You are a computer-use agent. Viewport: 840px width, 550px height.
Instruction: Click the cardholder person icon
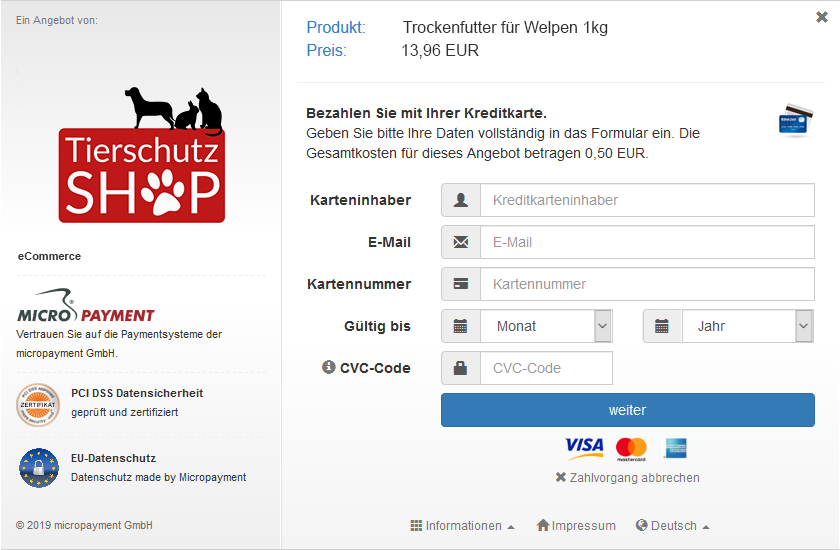click(461, 200)
